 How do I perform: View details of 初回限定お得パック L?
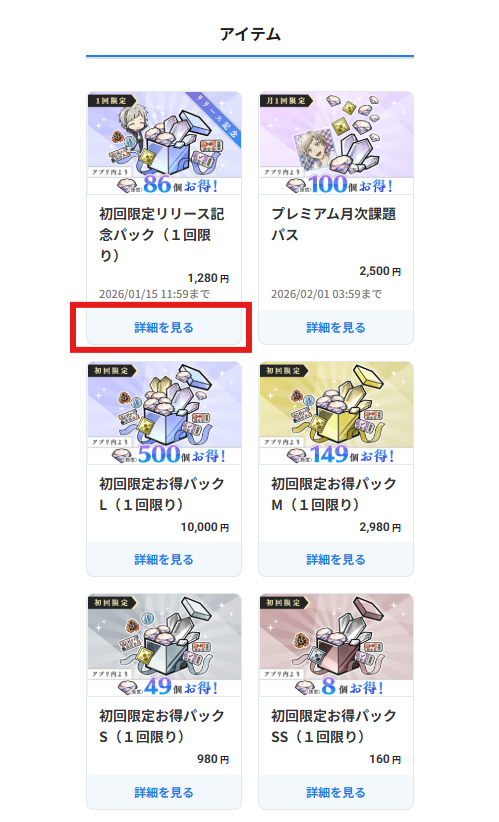point(164,559)
